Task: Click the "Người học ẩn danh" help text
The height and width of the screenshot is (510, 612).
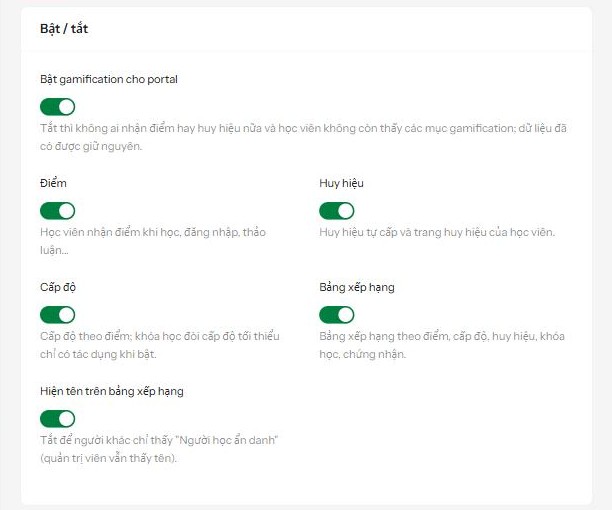Action: click(159, 449)
